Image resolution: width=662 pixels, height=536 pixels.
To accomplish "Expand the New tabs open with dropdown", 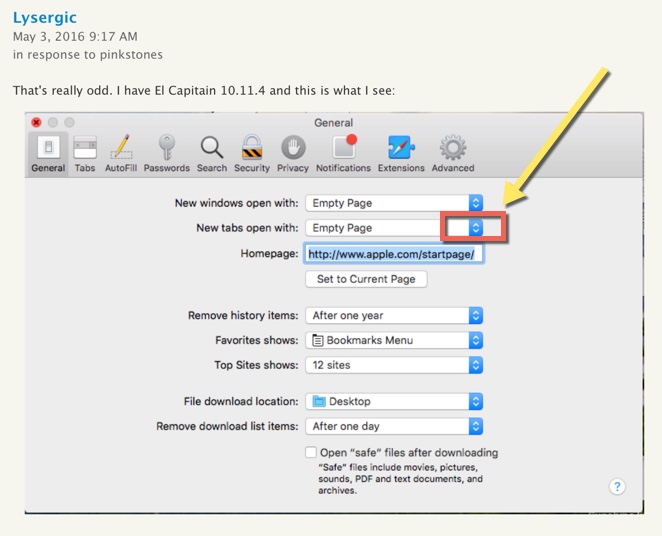I will pyautogui.click(x=394, y=228).
